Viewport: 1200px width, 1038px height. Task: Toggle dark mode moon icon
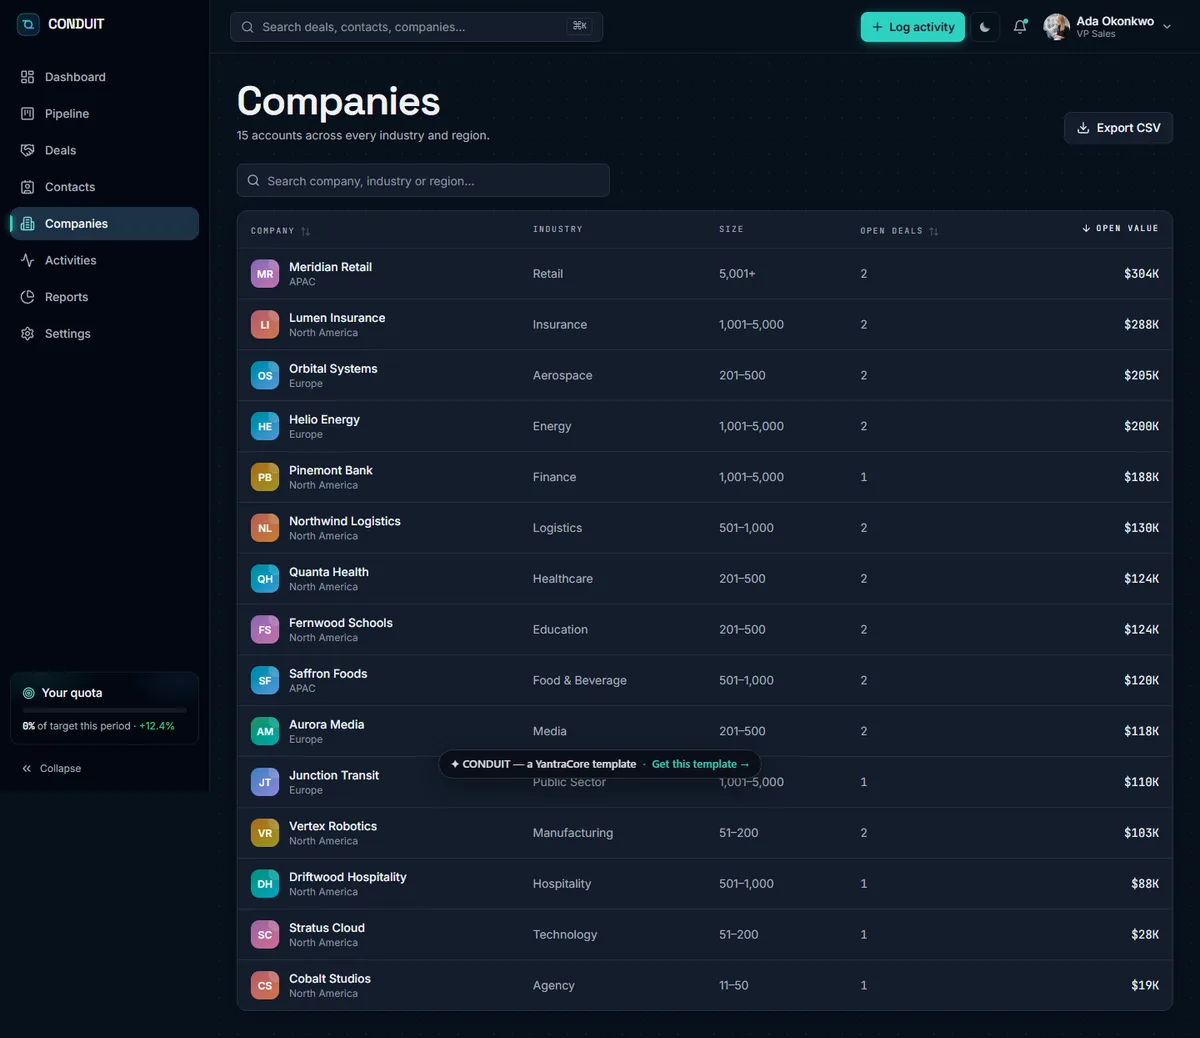(x=985, y=27)
